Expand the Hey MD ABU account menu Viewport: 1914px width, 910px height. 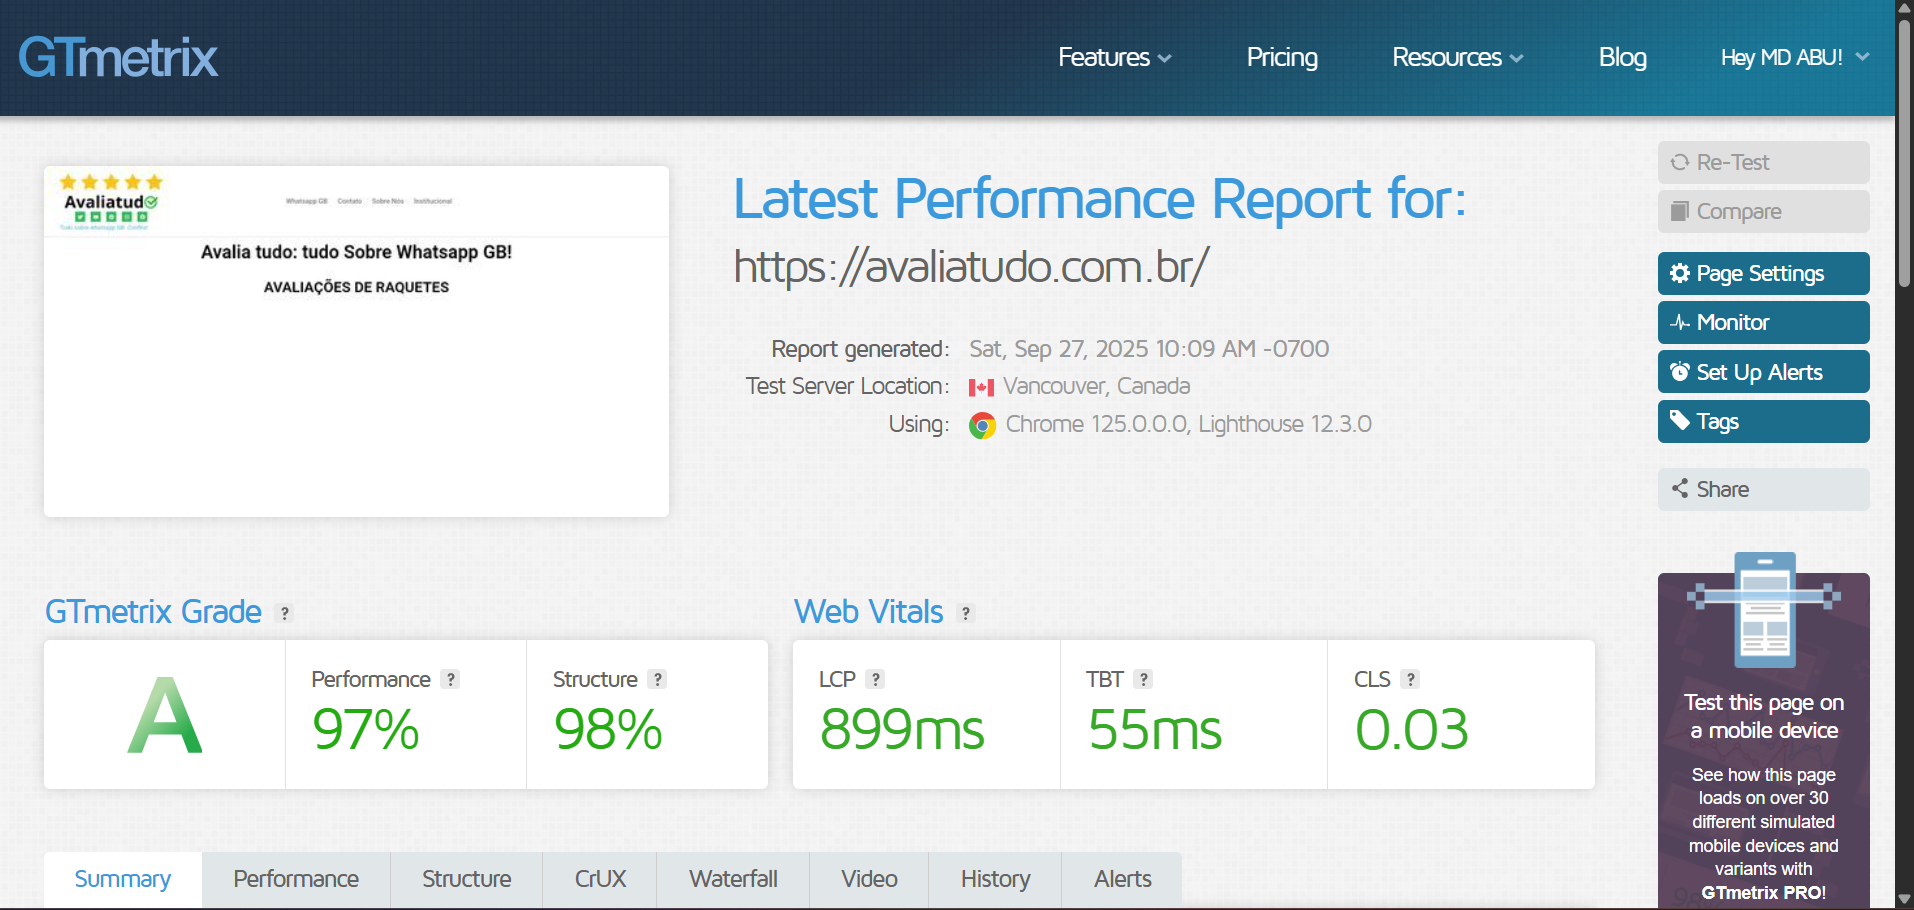(1793, 57)
